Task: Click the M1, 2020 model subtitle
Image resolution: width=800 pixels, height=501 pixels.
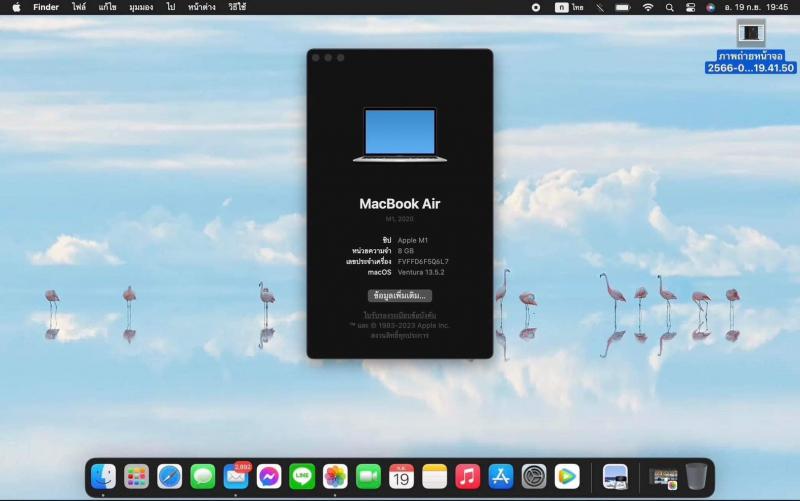Action: [399, 219]
